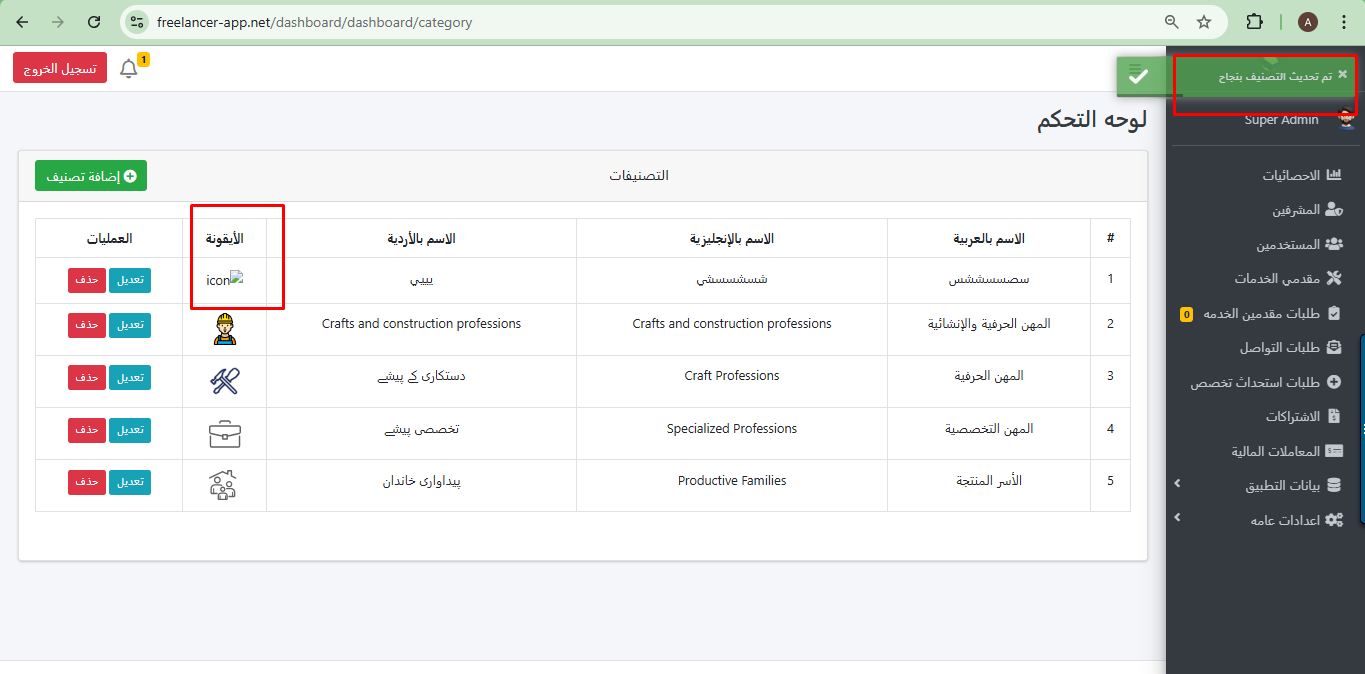Click the red تسجيل الخروج button
This screenshot has height=674, width=1365.
point(60,68)
